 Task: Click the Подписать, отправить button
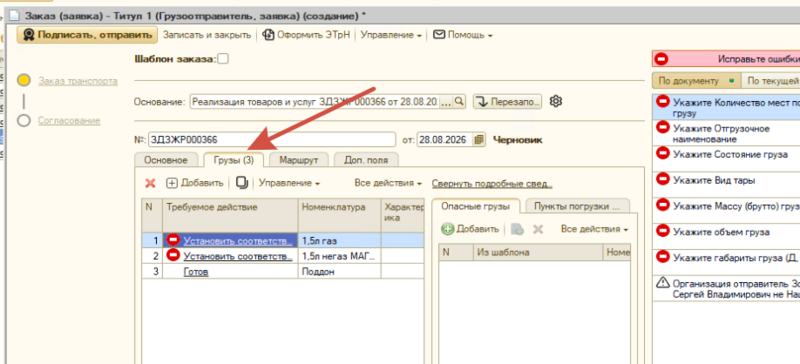[87, 35]
